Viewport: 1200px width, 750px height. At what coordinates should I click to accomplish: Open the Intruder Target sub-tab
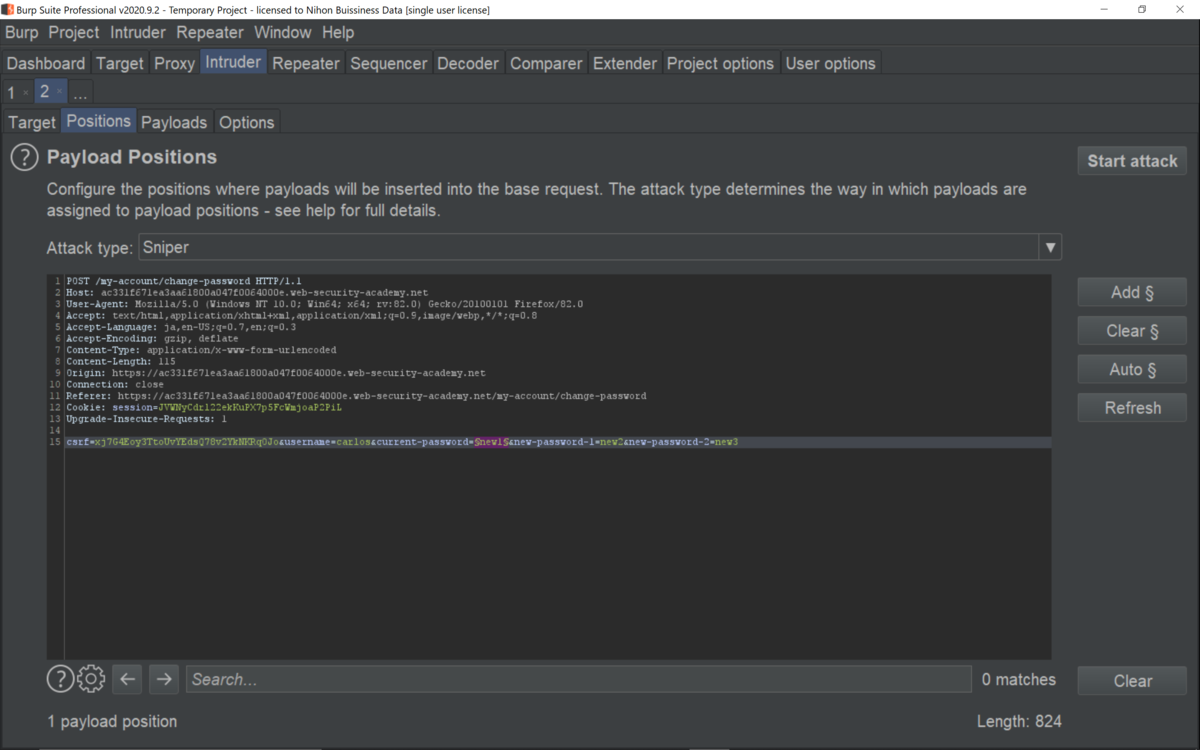tap(32, 122)
